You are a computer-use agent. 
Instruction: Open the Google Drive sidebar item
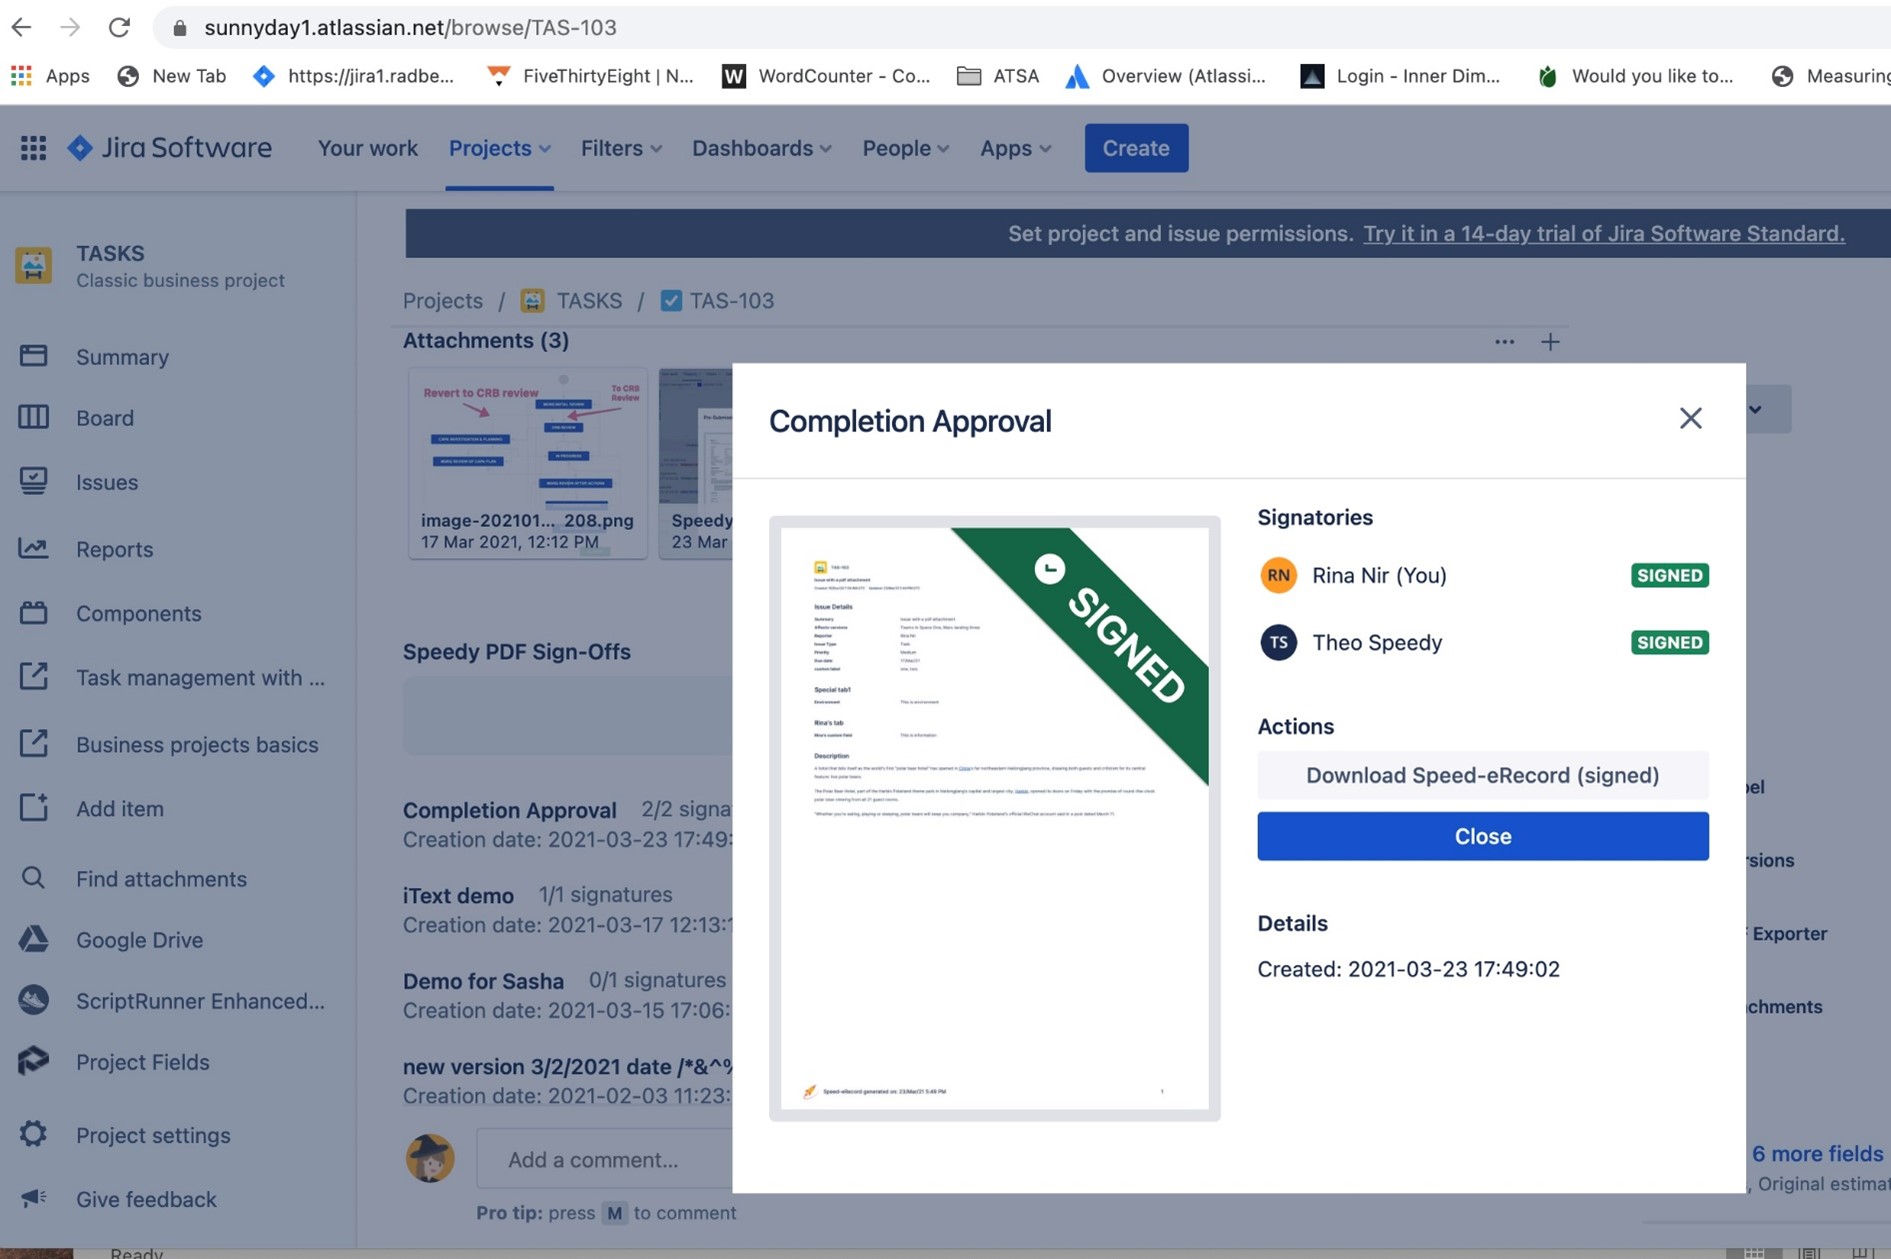click(139, 940)
